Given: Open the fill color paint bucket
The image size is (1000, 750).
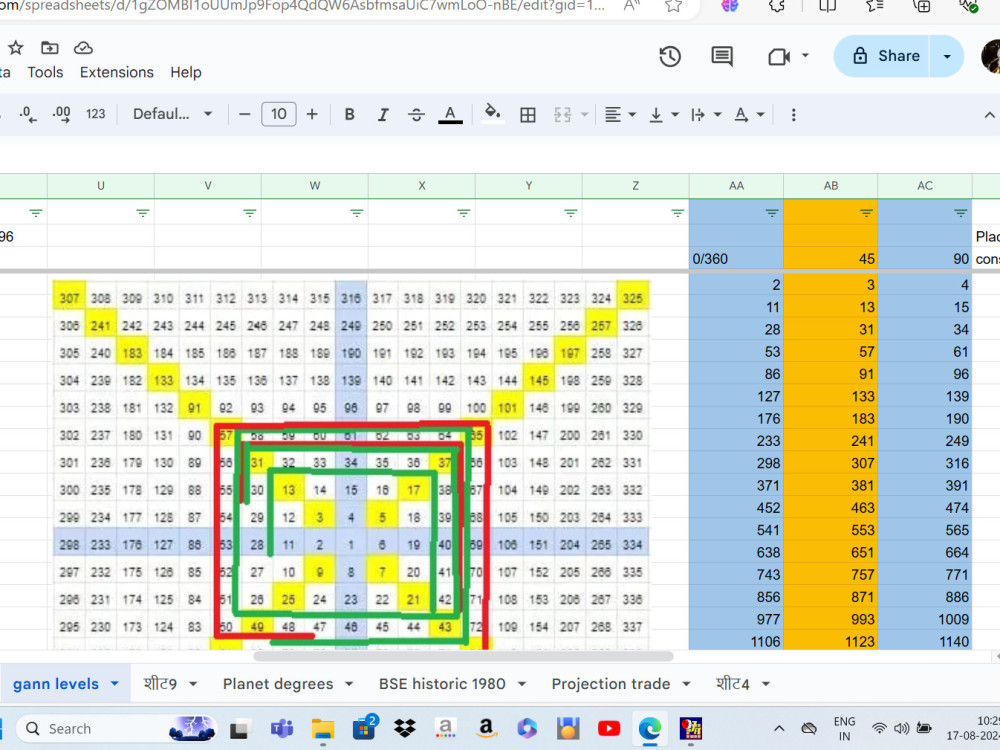Looking at the screenshot, I should click(492, 114).
